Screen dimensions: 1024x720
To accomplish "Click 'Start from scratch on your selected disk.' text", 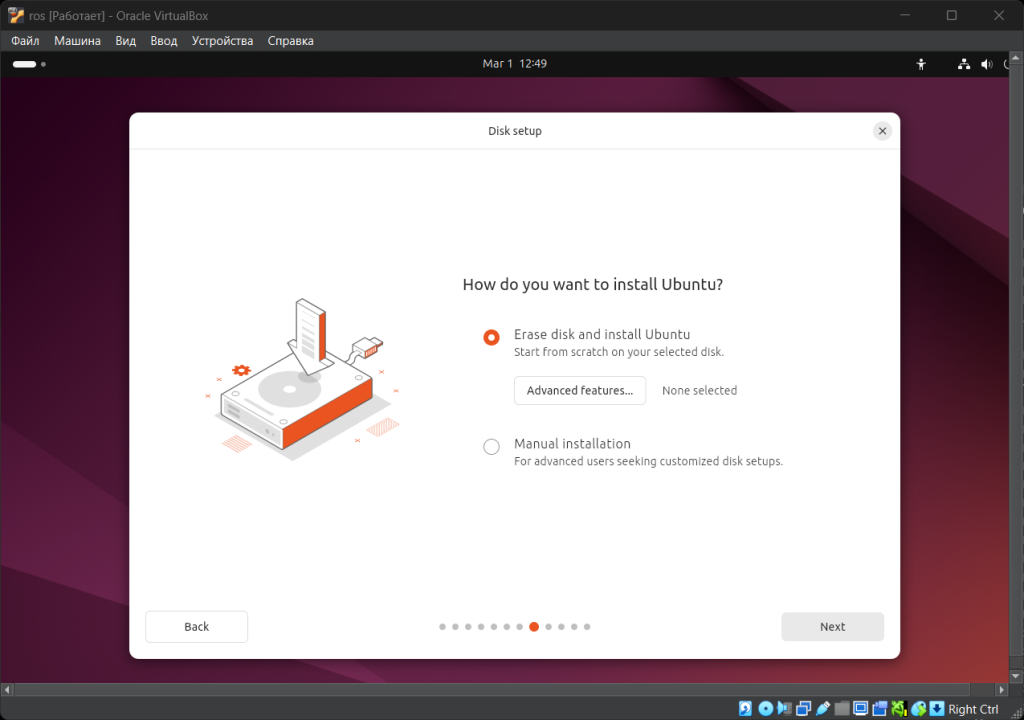I will click(x=618, y=352).
